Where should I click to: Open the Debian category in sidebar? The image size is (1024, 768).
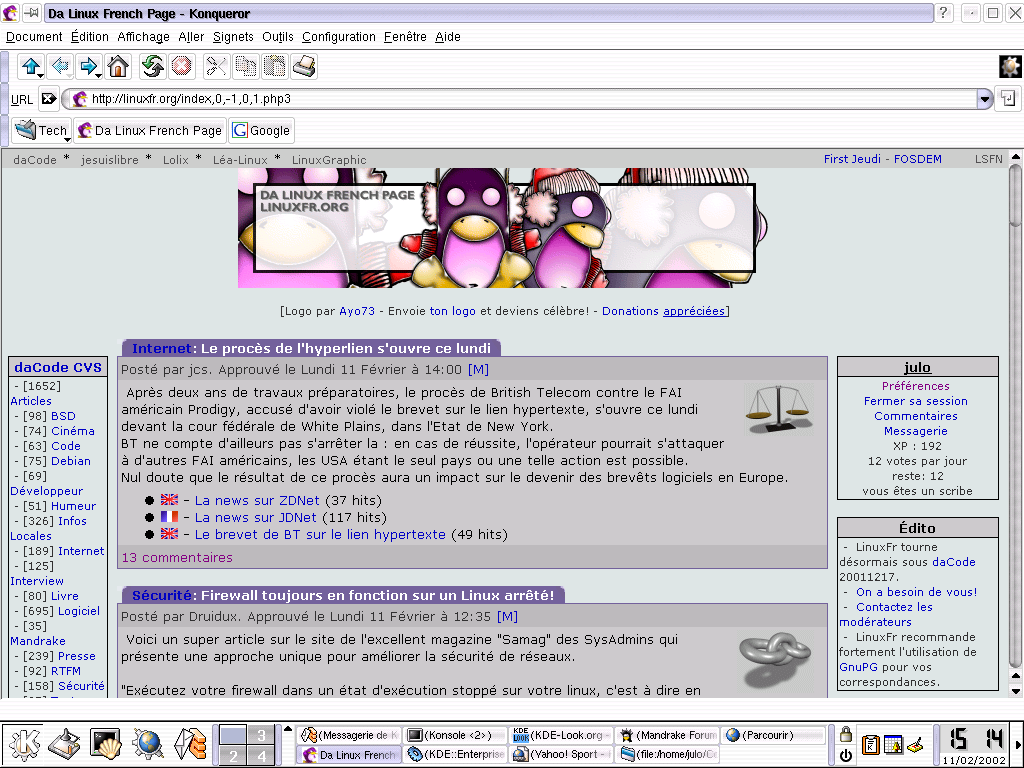pos(71,461)
